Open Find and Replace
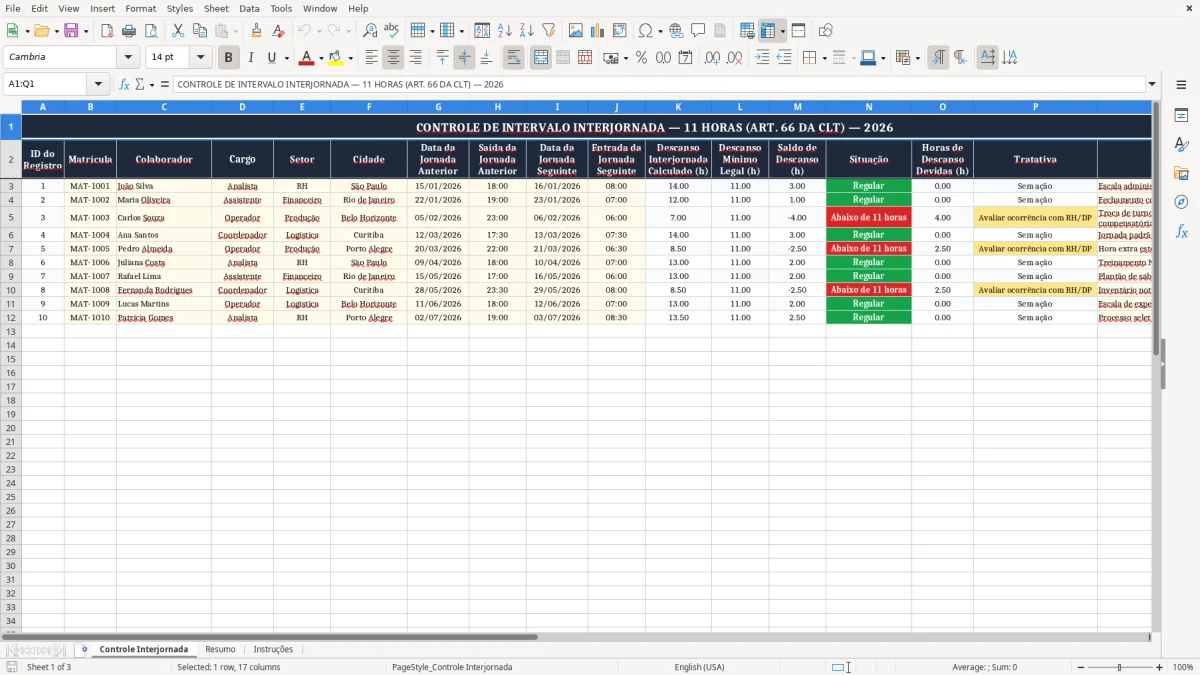Screen dimensions: 1200x675 click(x=370, y=31)
